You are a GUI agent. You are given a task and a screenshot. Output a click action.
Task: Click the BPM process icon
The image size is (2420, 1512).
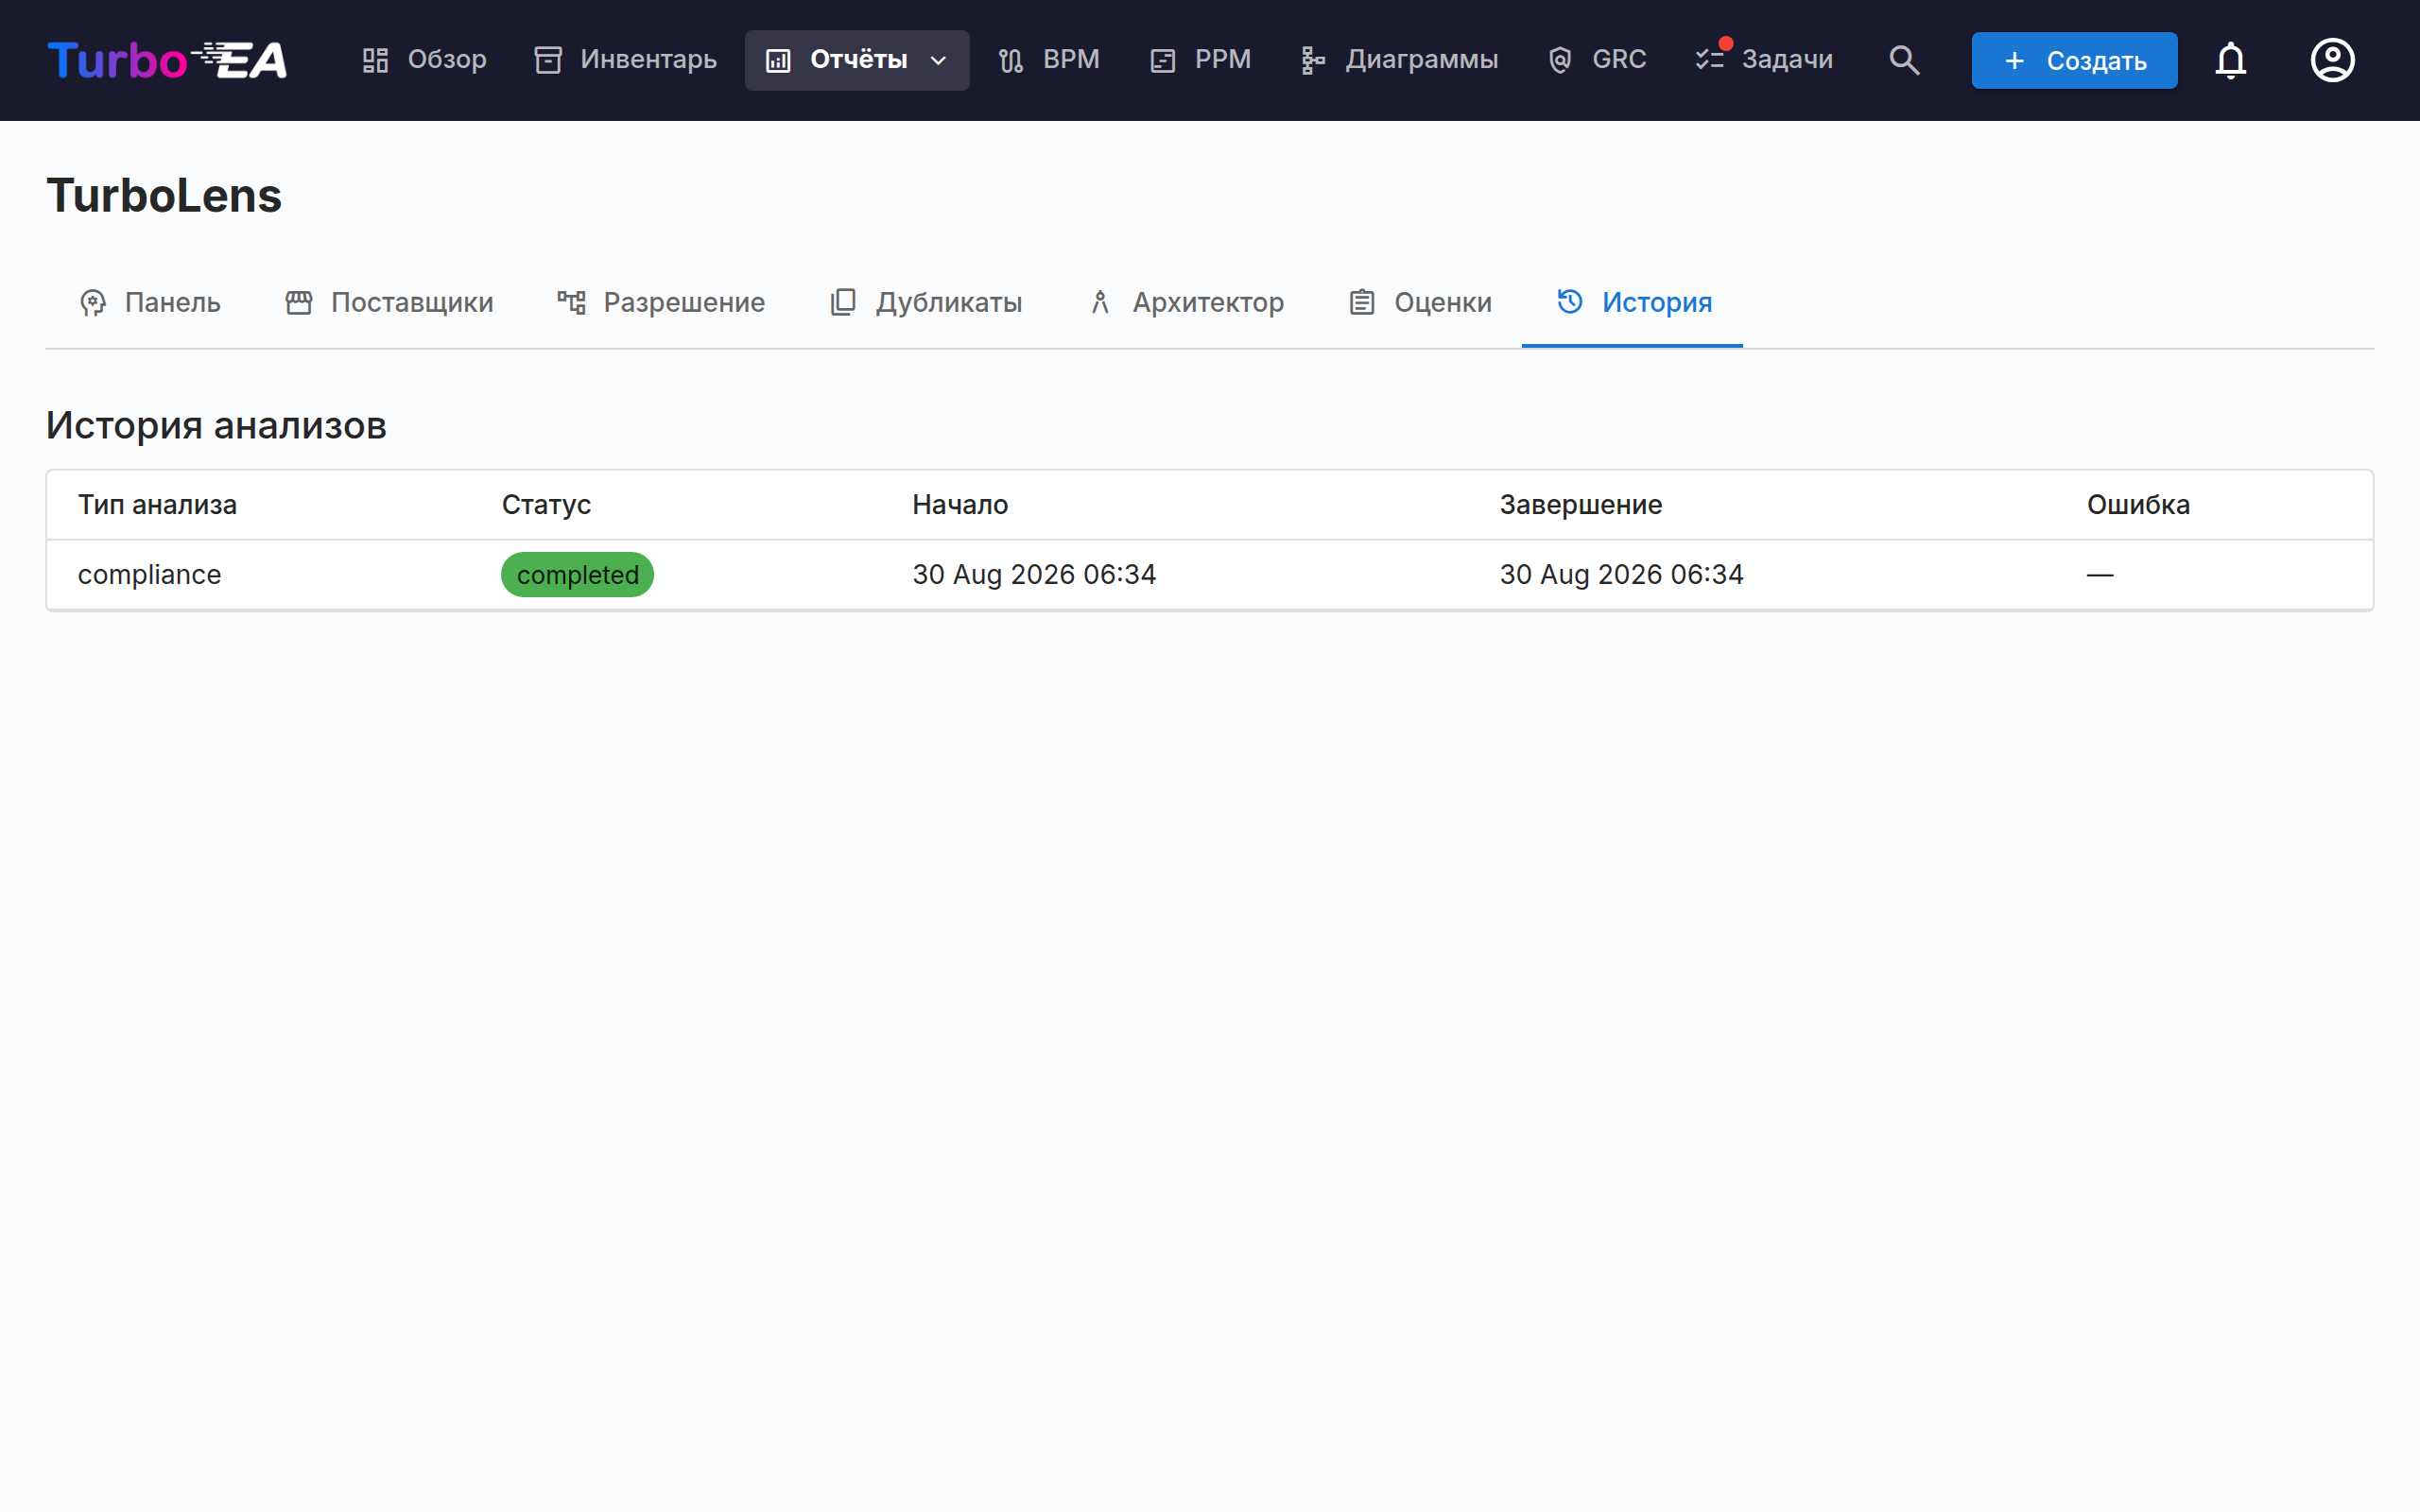click(1011, 60)
